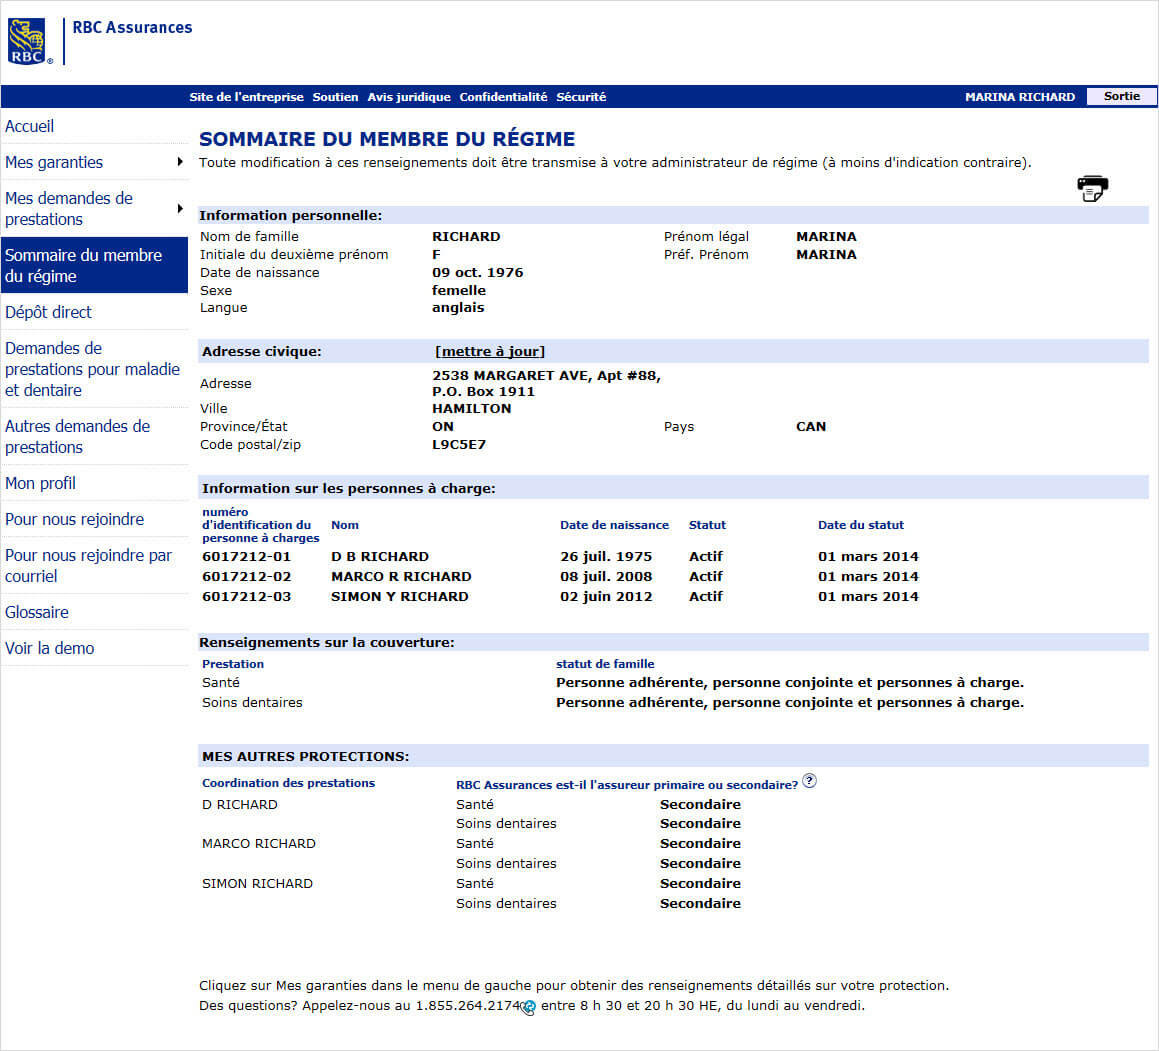Viewport: 1159px width, 1051px height.
Task: Click the Date du statut column header
Action: pyautogui.click(x=860, y=525)
